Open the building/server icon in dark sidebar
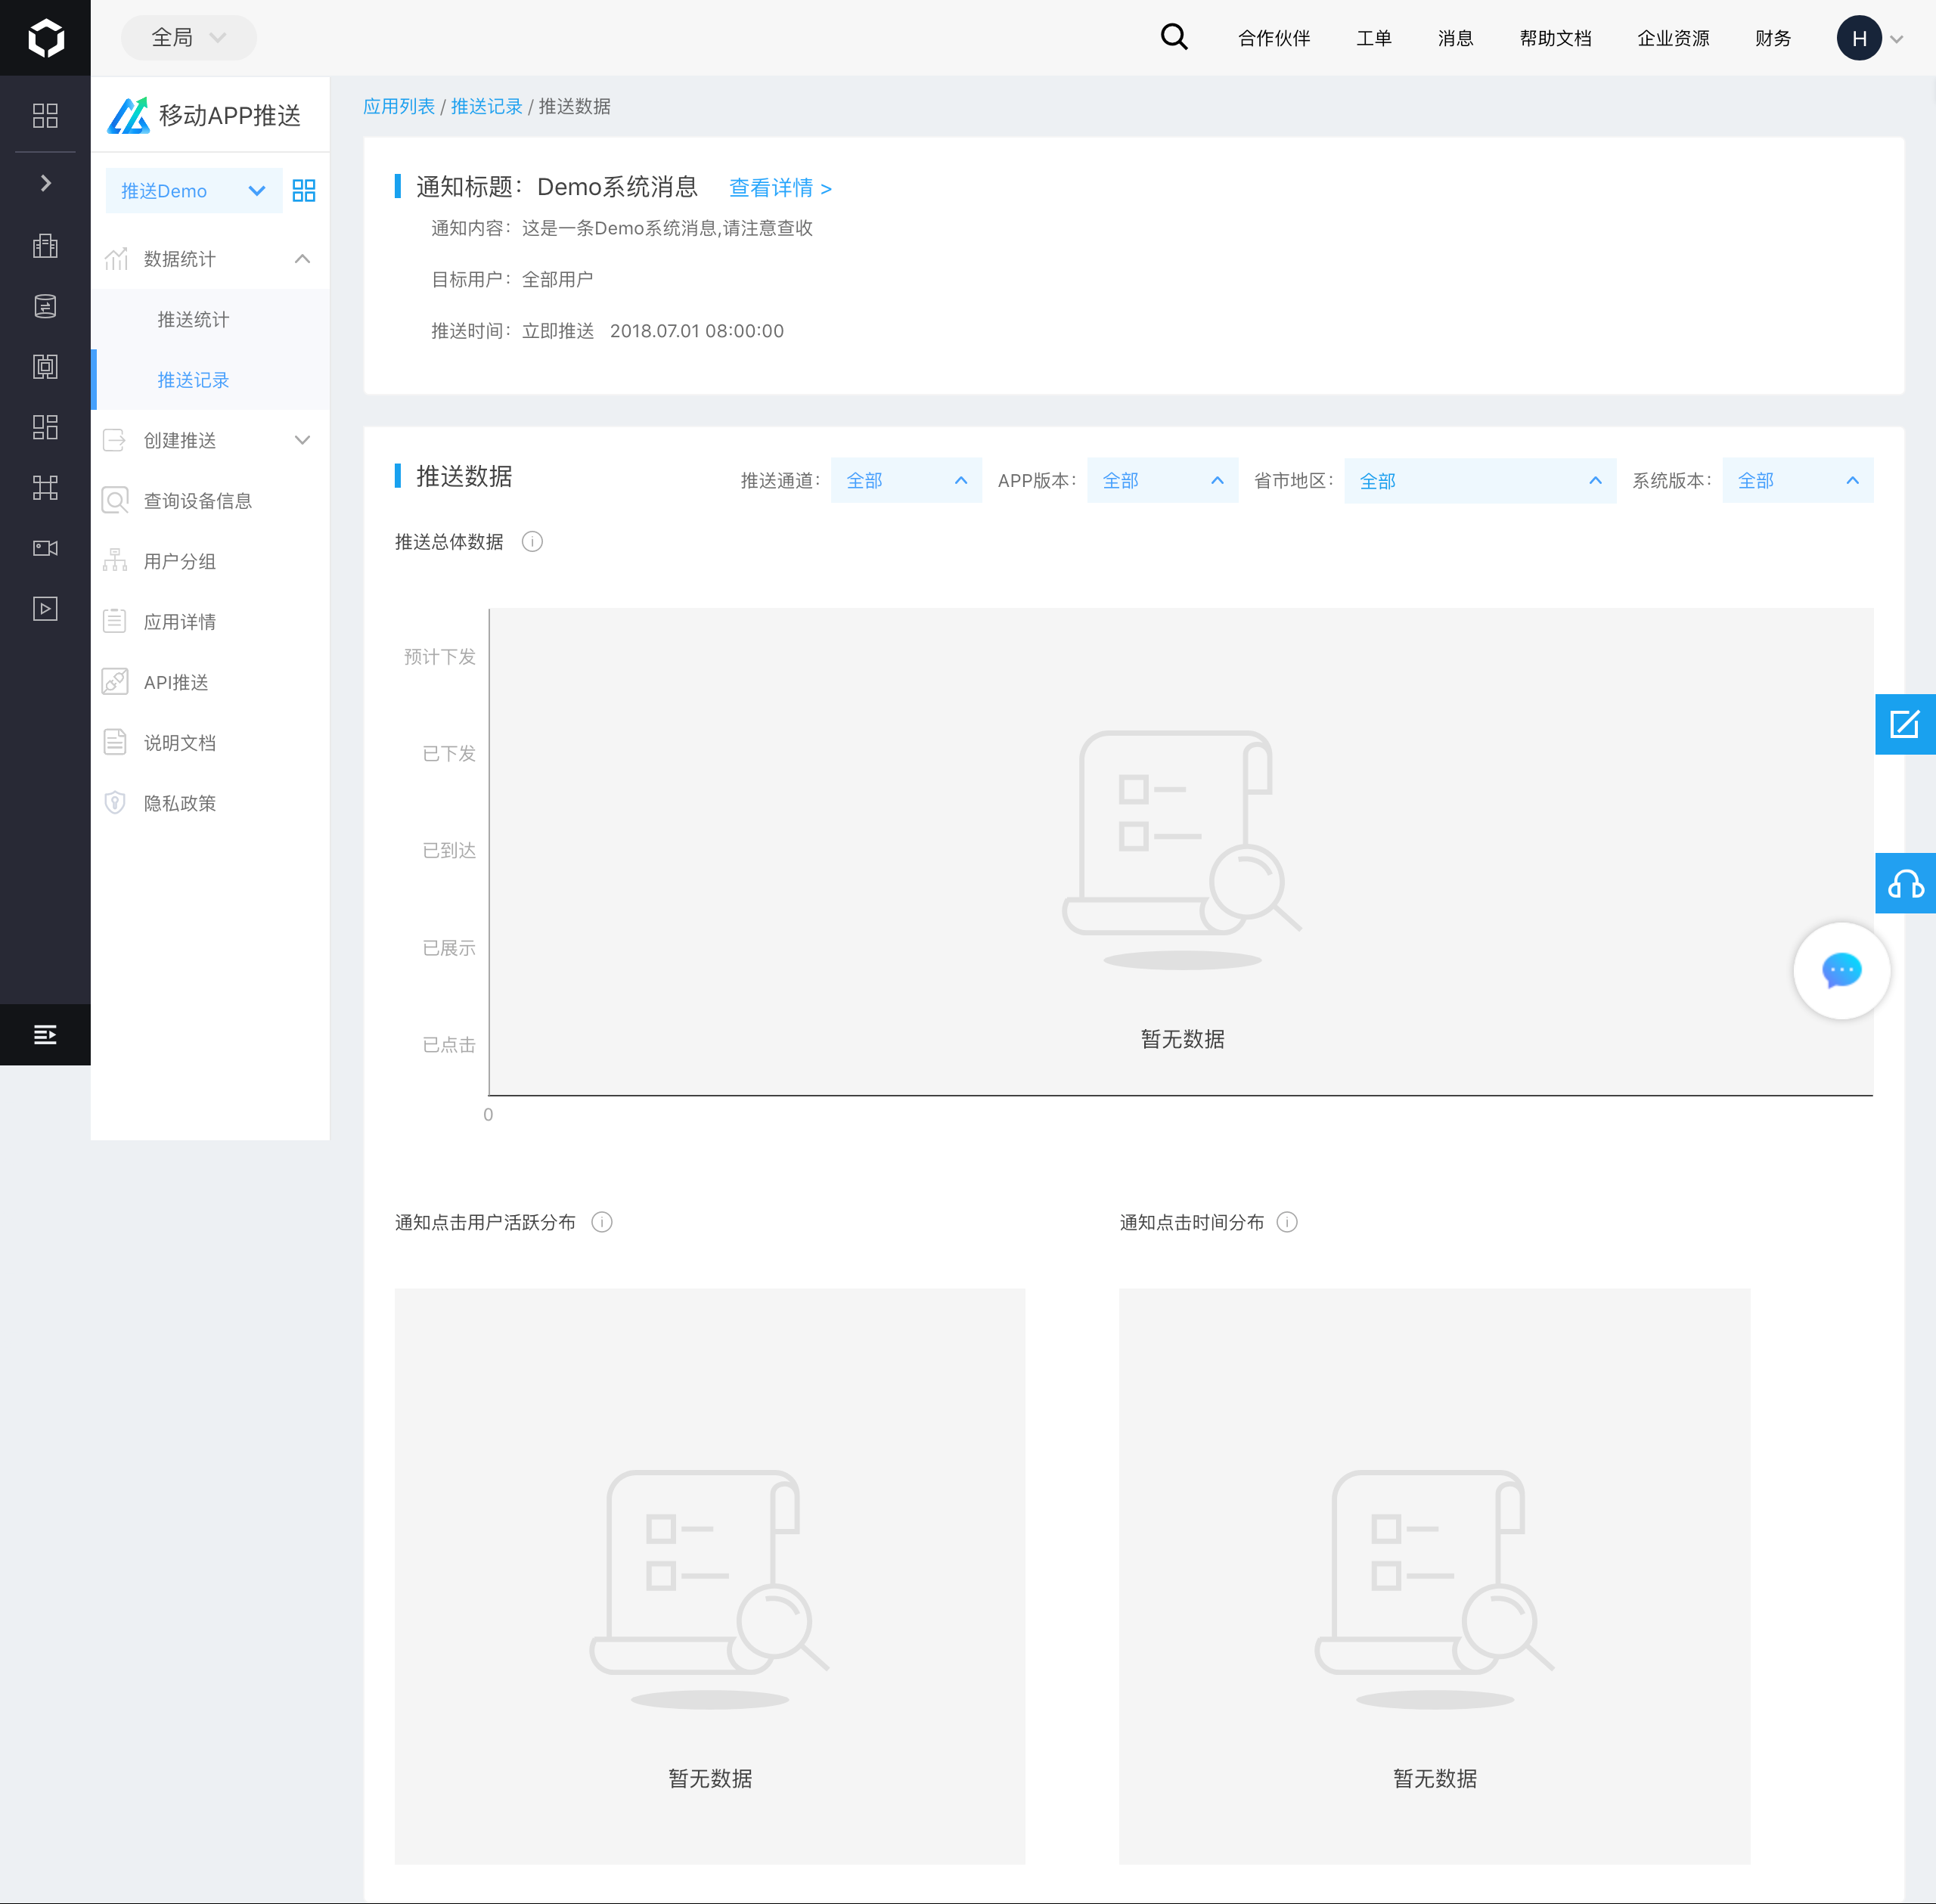The width and height of the screenshot is (1936, 1904). coord(45,246)
